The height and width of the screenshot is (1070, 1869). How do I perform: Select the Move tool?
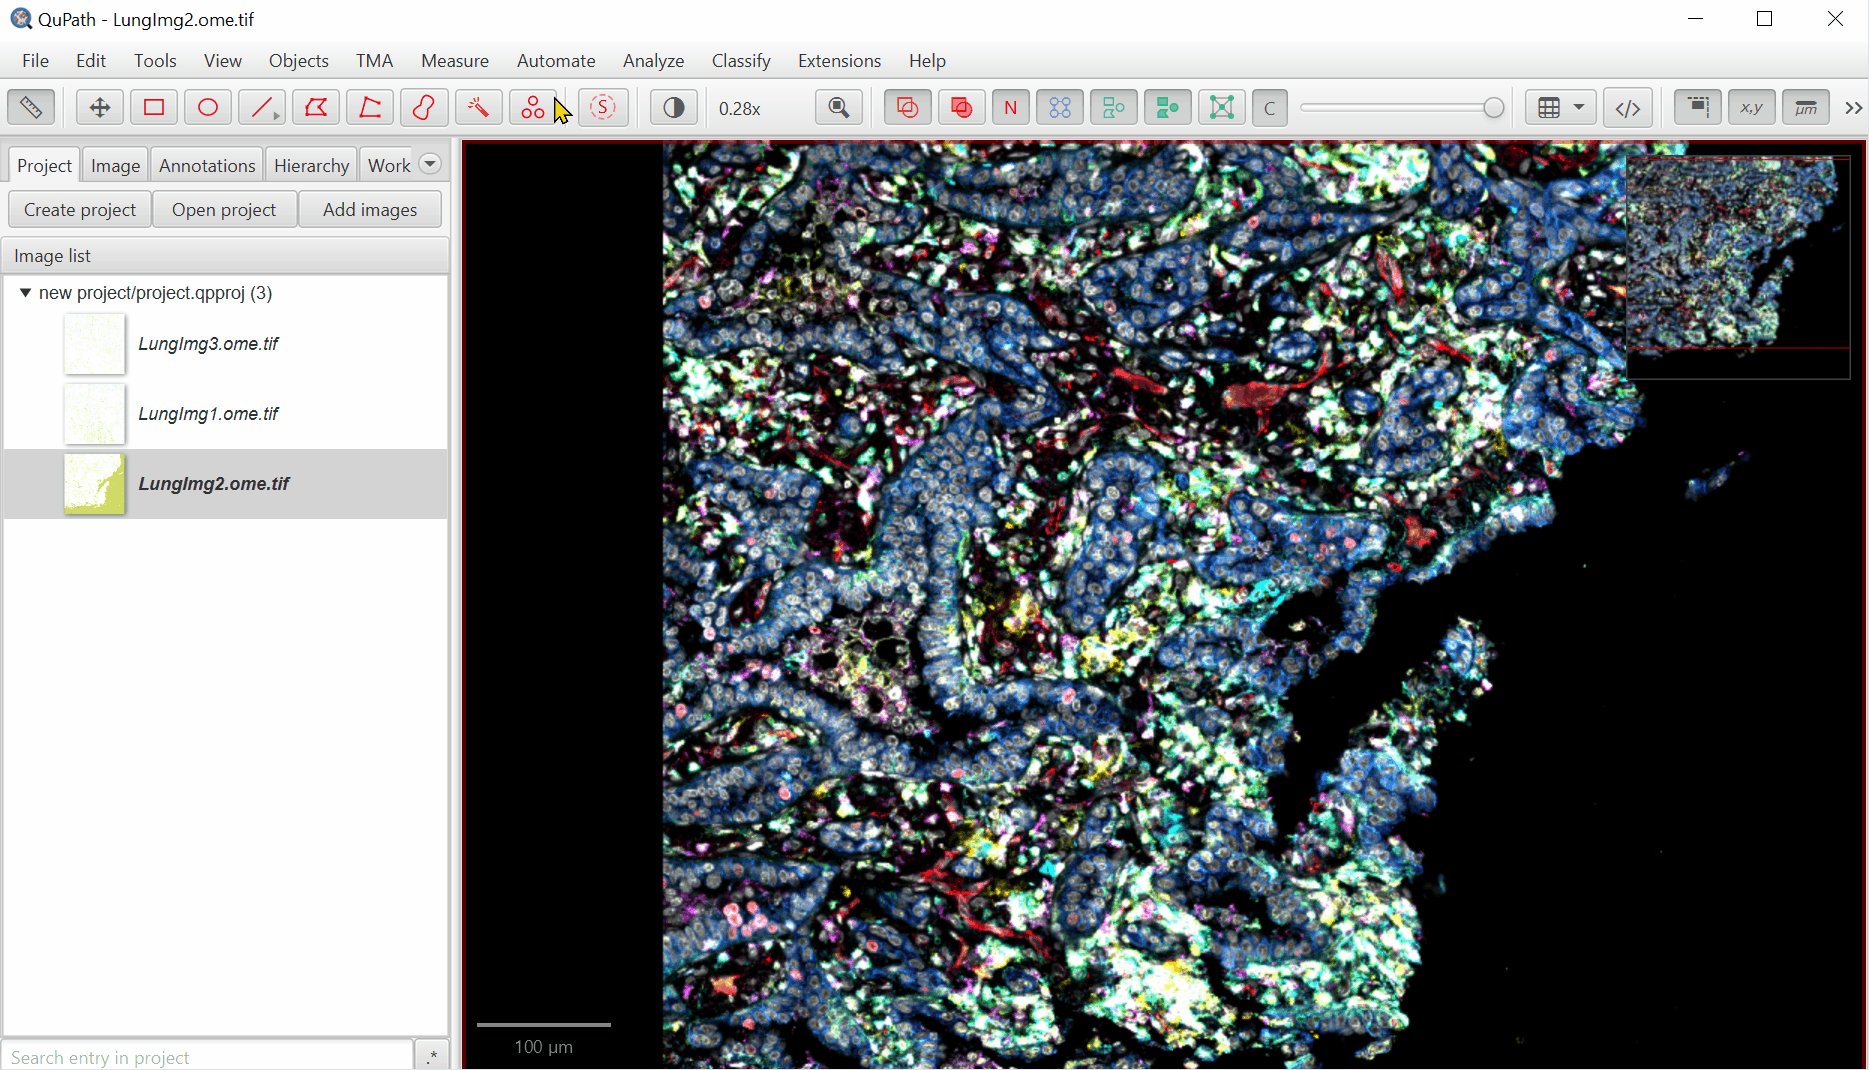pos(99,107)
